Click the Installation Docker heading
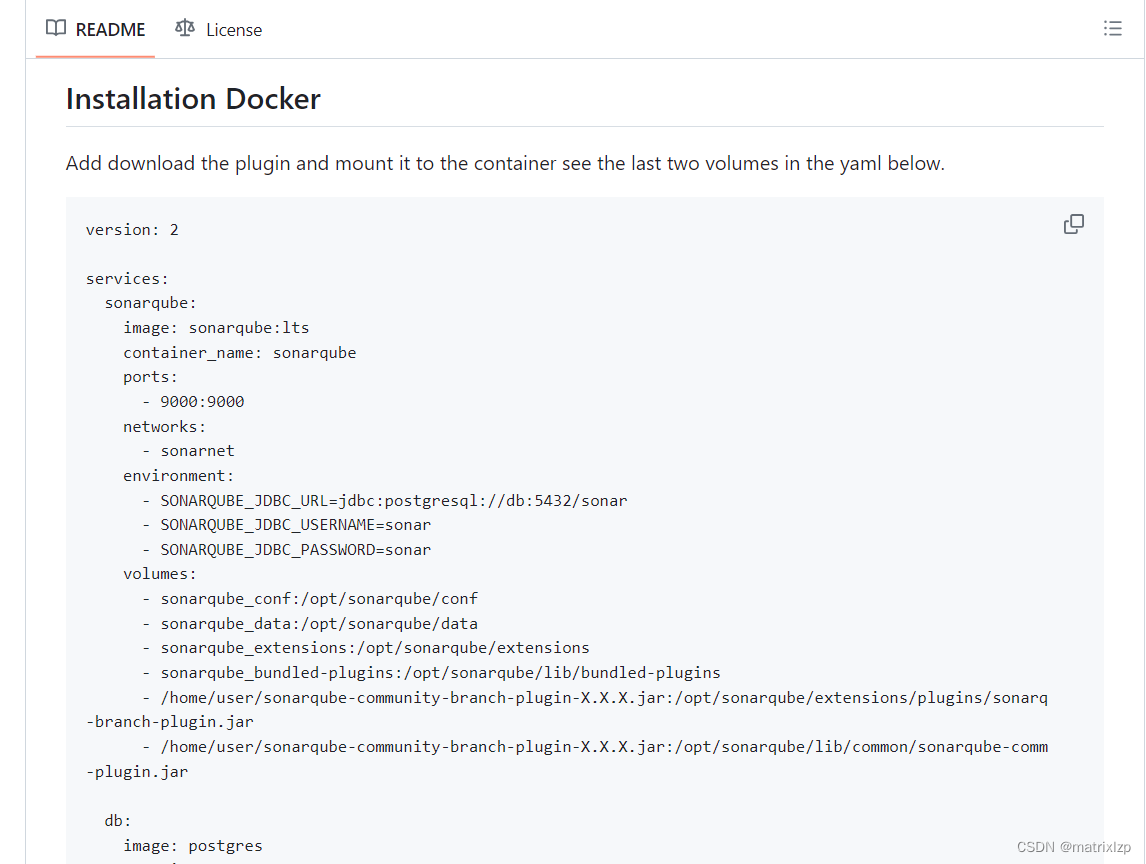The height and width of the screenshot is (864, 1146). coord(192,98)
